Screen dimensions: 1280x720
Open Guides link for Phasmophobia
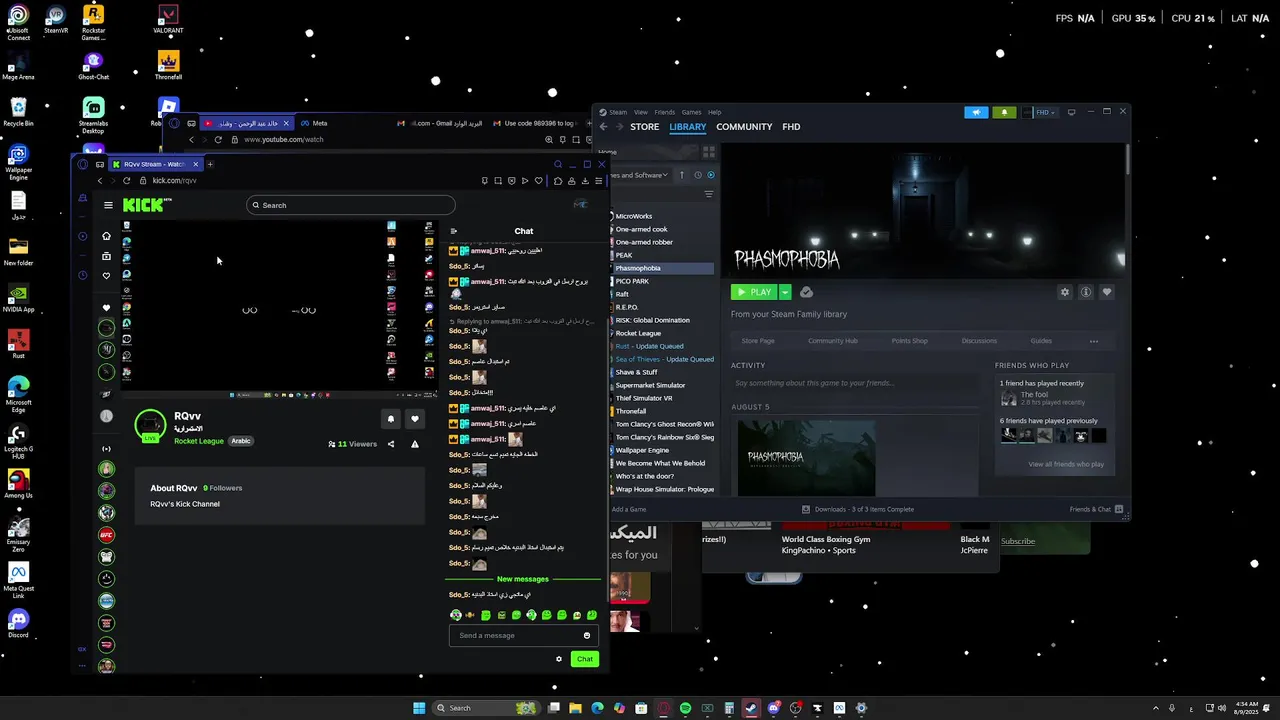coord(1041,341)
